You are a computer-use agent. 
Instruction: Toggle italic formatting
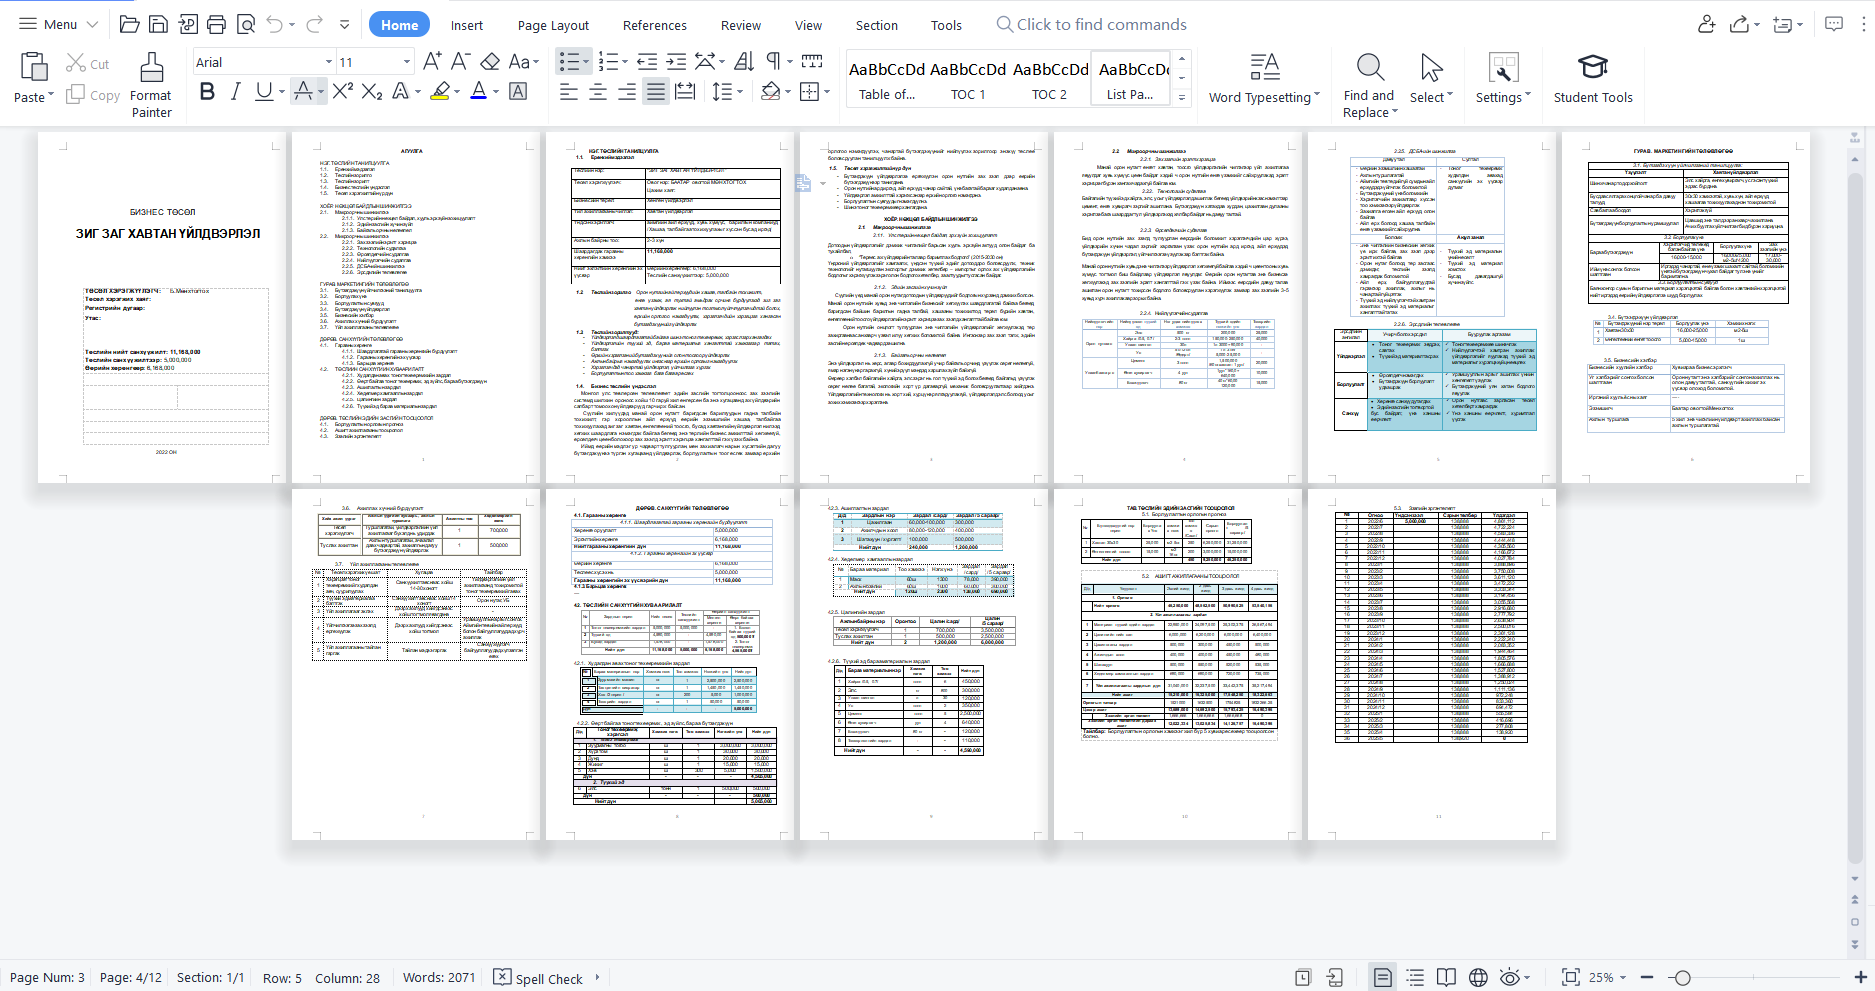[235, 92]
